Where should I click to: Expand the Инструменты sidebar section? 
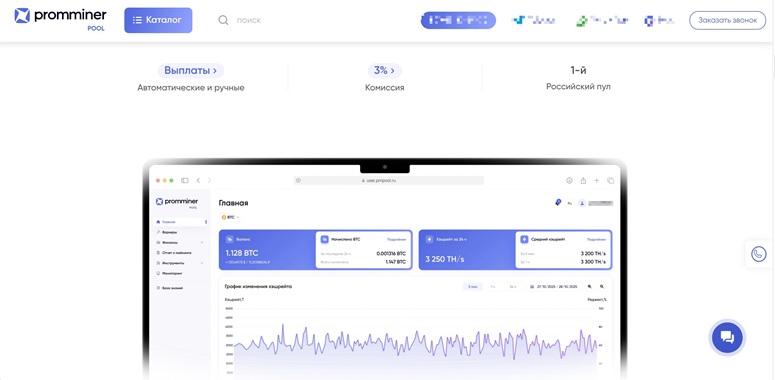click(179, 263)
